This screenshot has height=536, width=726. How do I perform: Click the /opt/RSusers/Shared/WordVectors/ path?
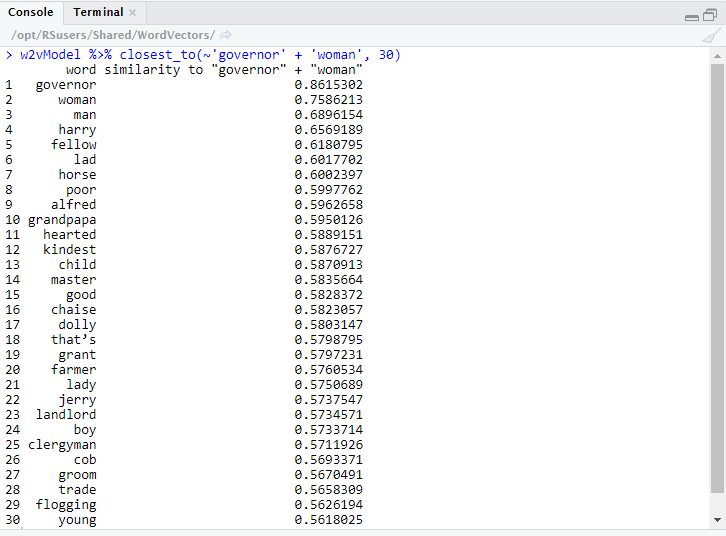112,35
